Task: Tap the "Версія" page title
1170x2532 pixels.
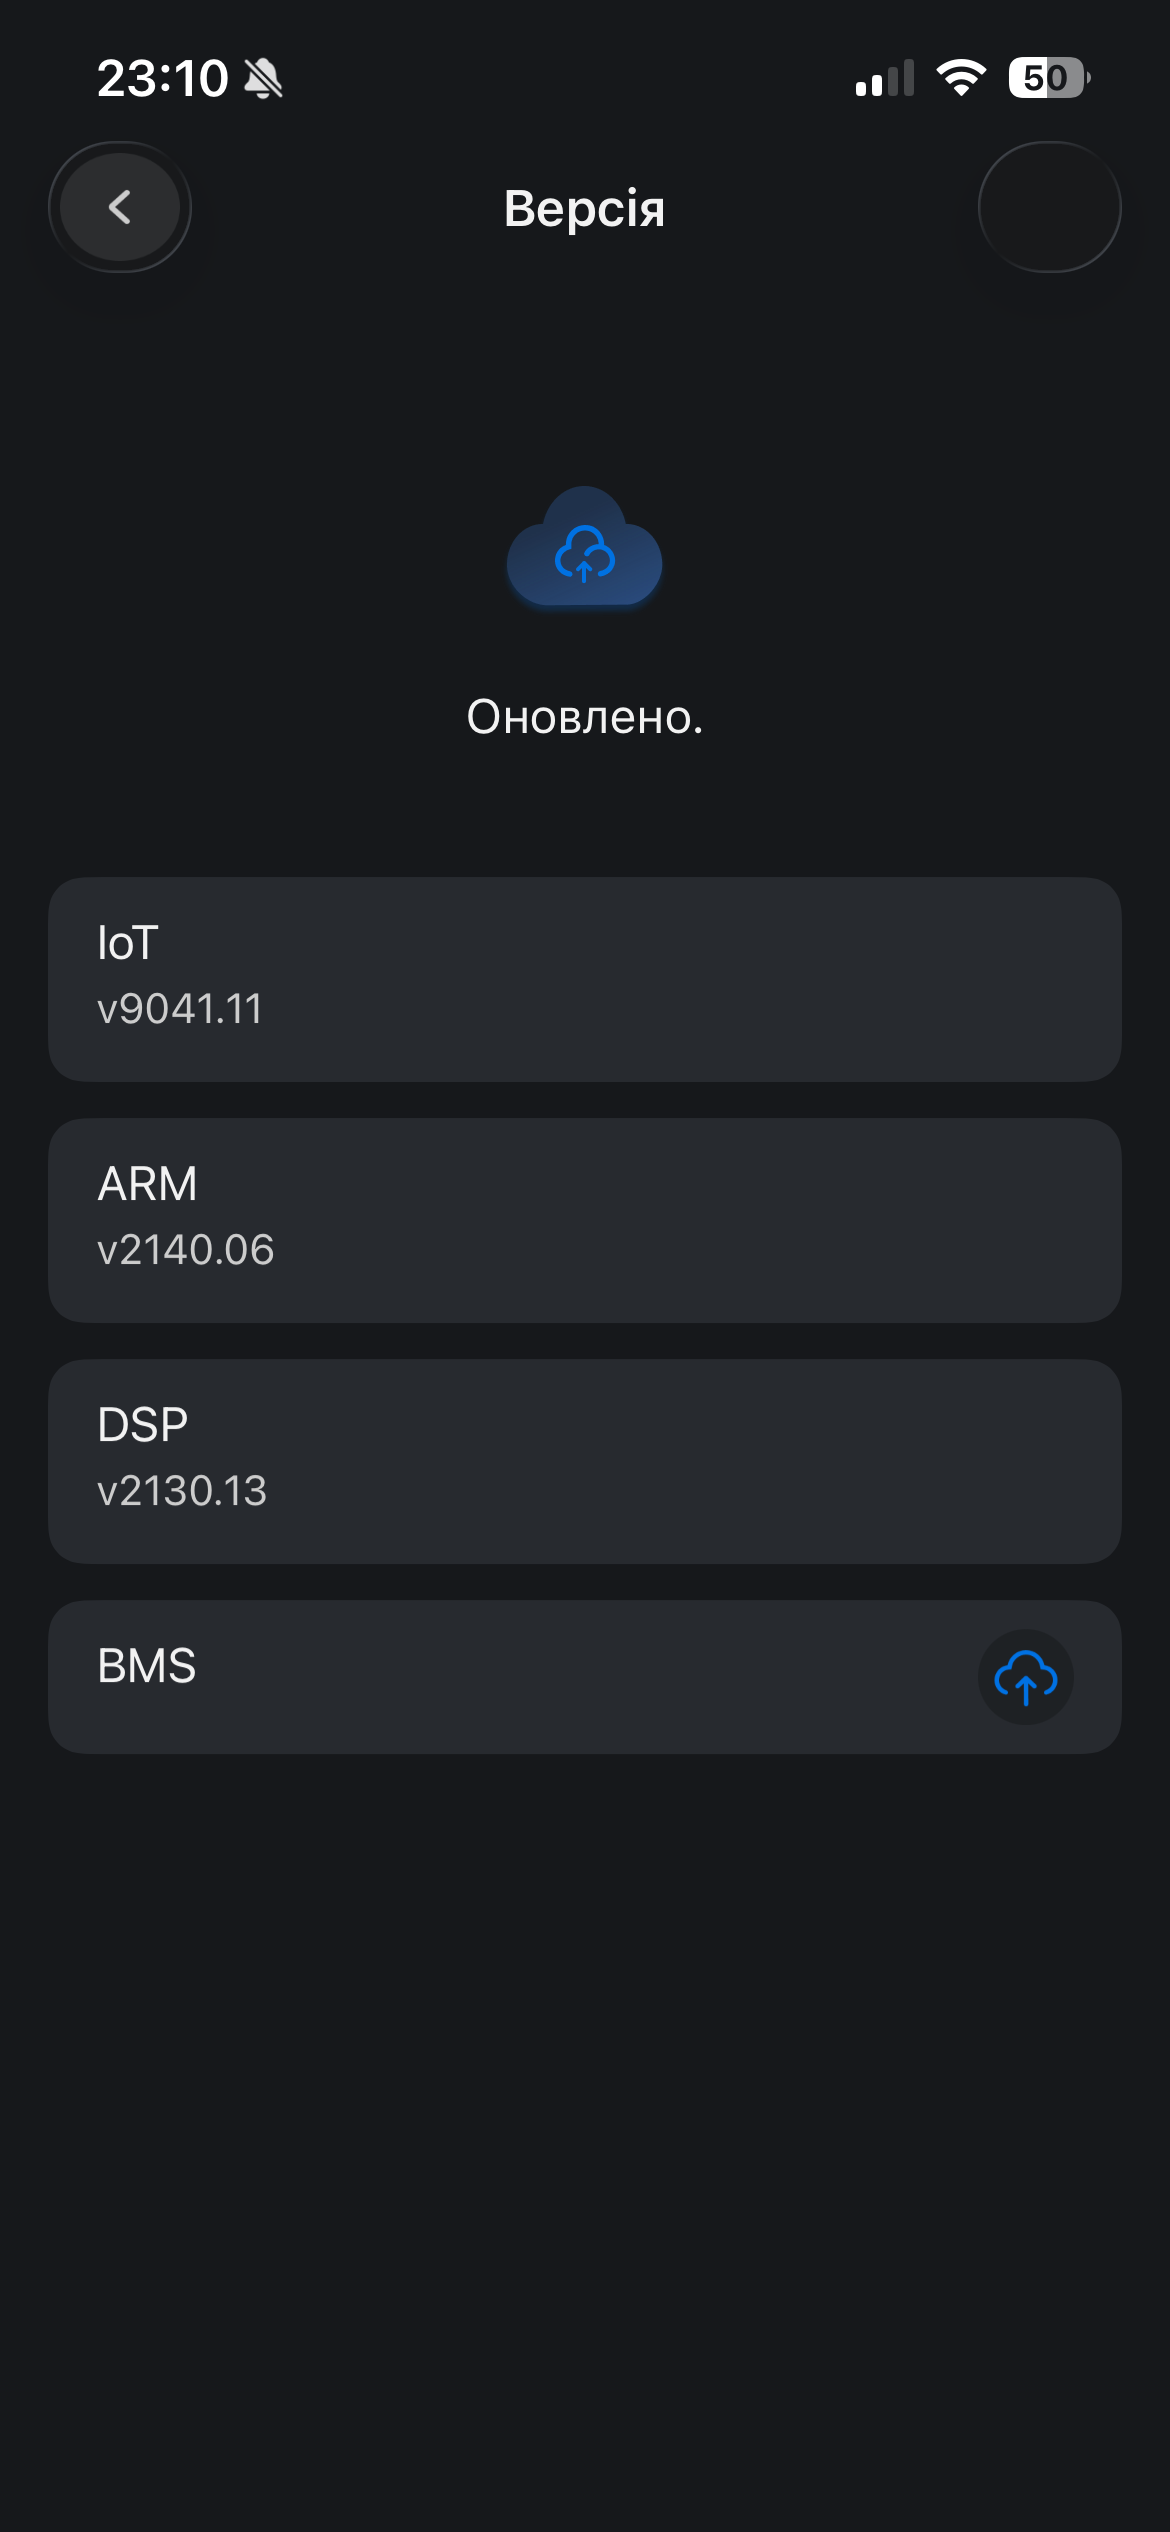Action: pyautogui.click(x=584, y=209)
